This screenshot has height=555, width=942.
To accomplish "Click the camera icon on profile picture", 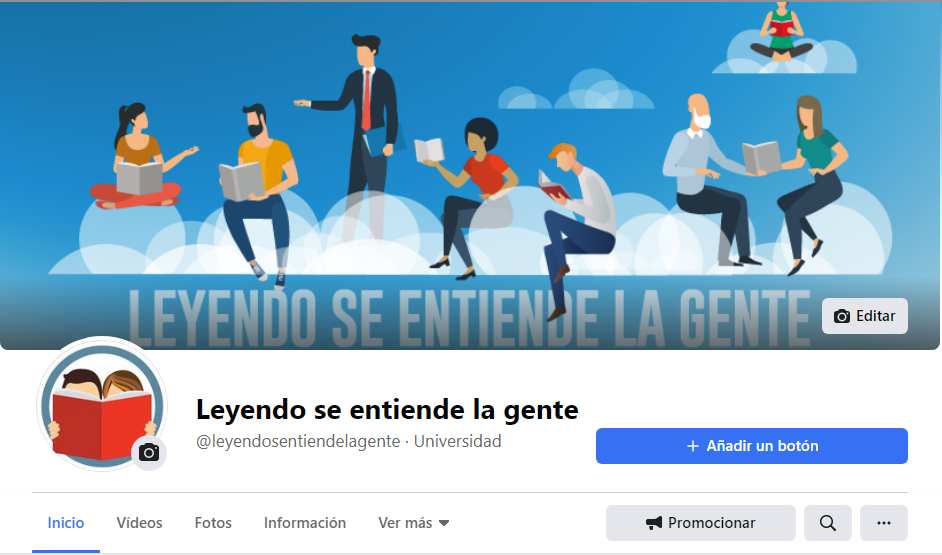I will (x=149, y=452).
